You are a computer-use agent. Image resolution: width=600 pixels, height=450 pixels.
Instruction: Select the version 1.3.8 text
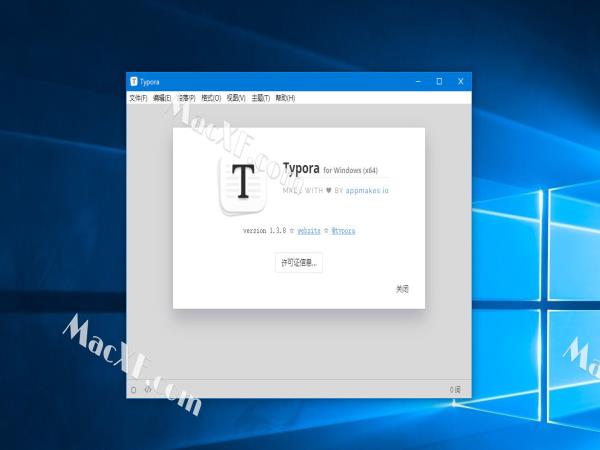264,231
